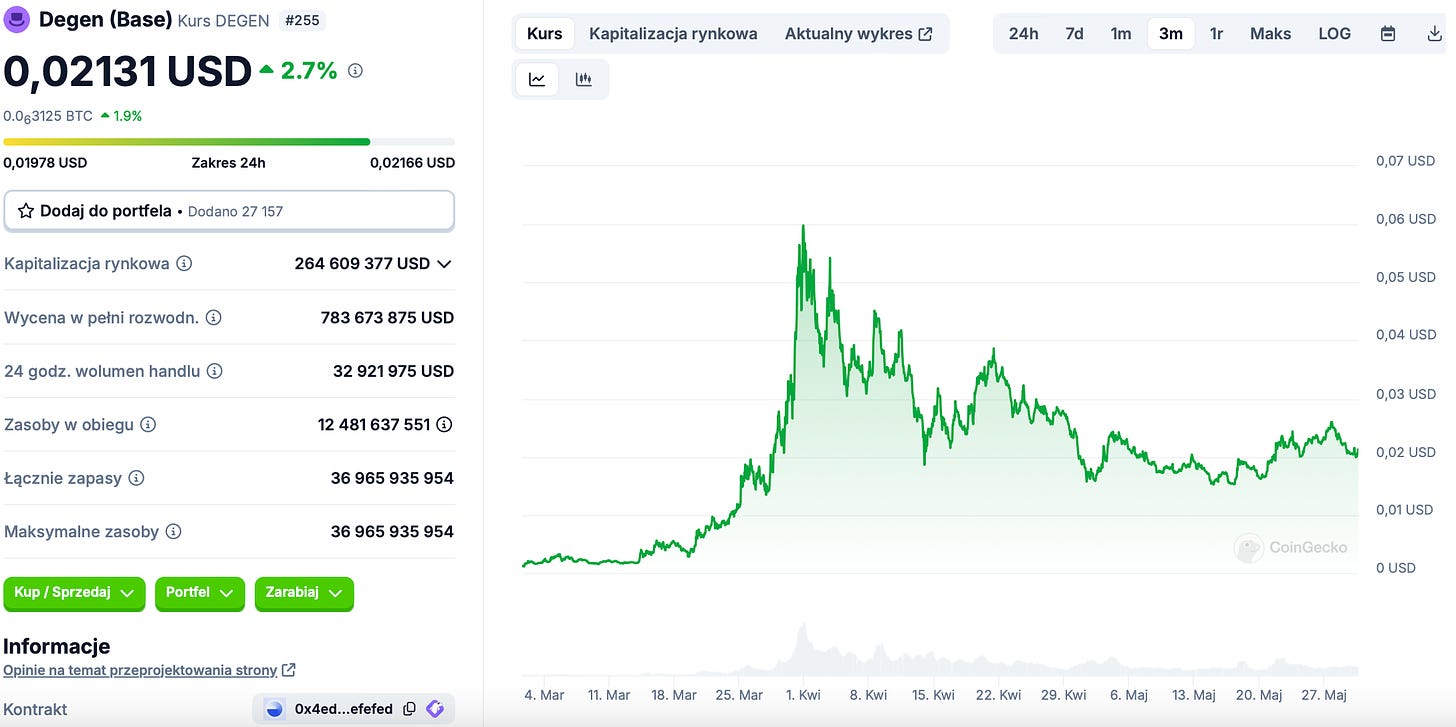Click the 0,06 USD price axis label
Screen dimensions: 1456x727
point(1405,219)
